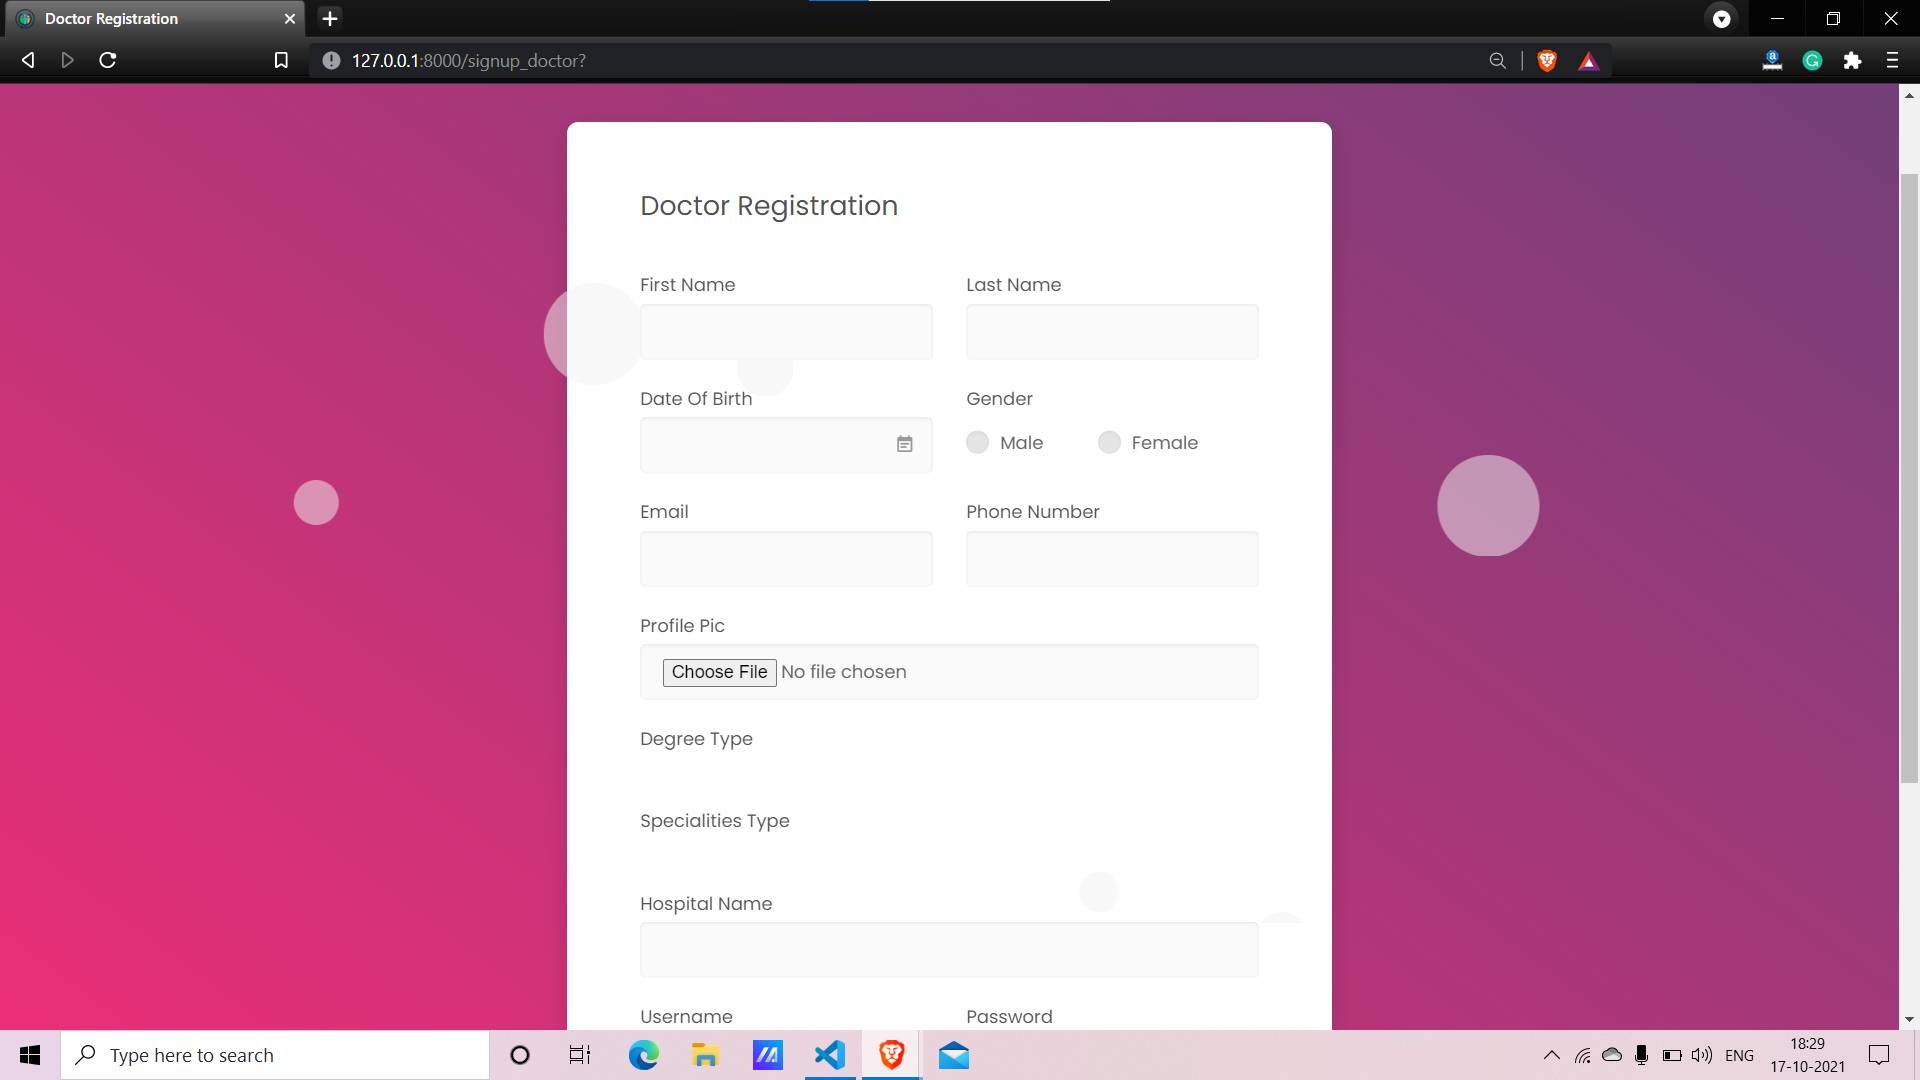Bookmark this page with bookmark icon
The image size is (1920, 1080).
coord(281,61)
